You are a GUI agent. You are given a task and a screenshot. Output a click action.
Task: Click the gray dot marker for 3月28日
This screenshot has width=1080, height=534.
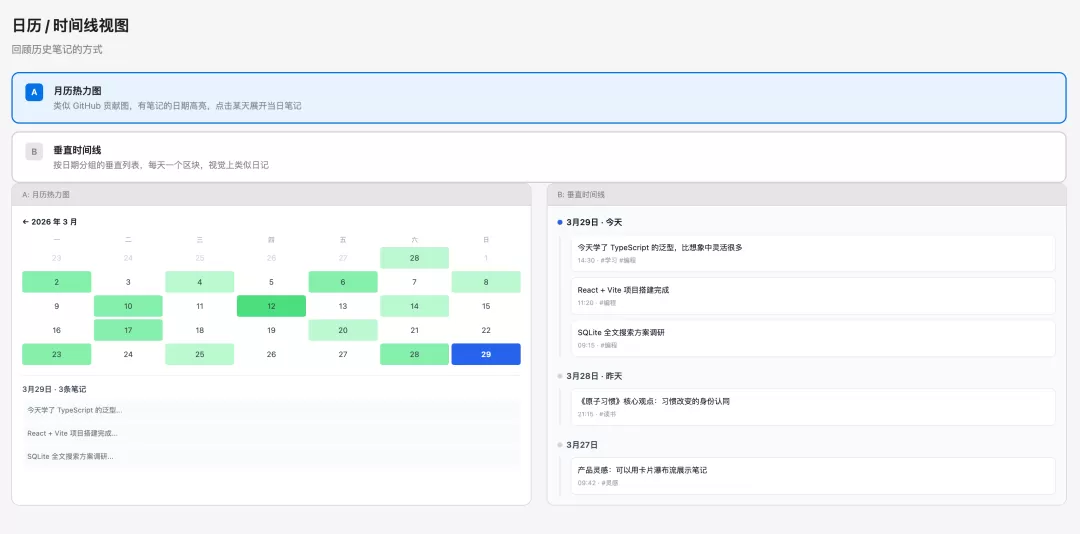coord(559,376)
